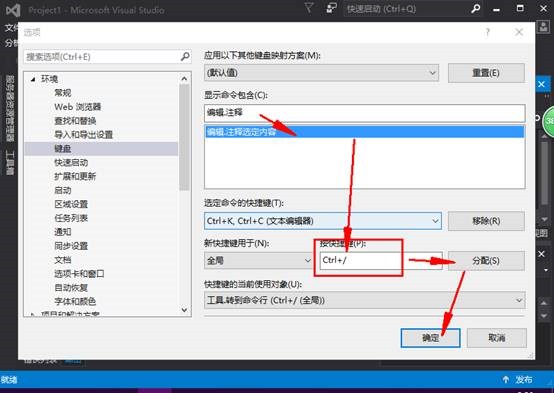This screenshot has height=393, width=554.
Task: Select 扩展和更新 in the options tree
Action: pos(75,176)
